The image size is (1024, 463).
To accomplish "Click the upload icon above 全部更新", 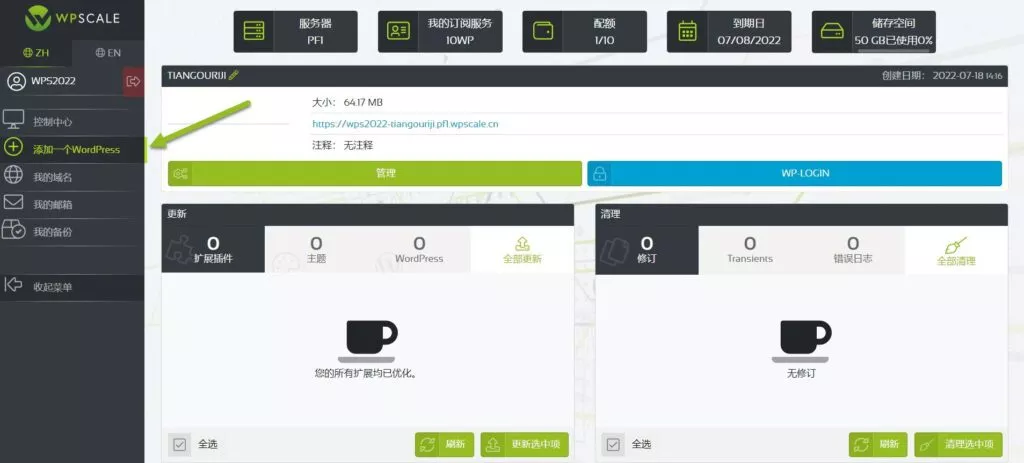I will pos(522,244).
